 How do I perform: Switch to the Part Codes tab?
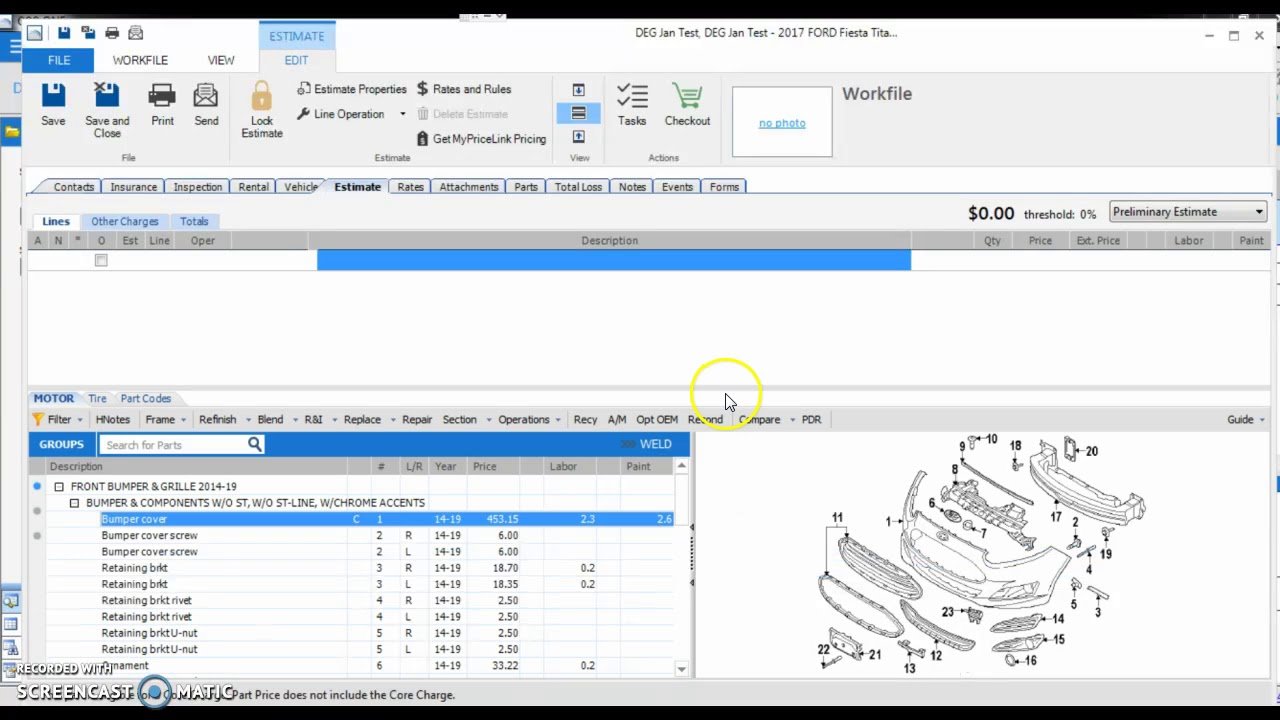pyautogui.click(x=146, y=398)
